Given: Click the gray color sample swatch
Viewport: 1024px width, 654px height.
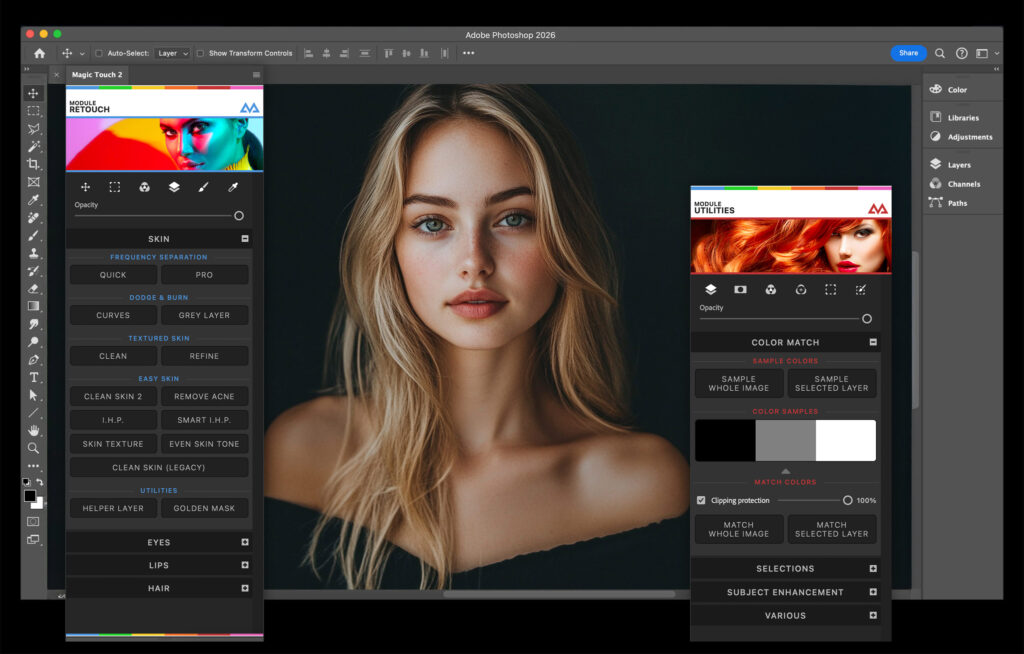Looking at the screenshot, I should click(x=785, y=441).
